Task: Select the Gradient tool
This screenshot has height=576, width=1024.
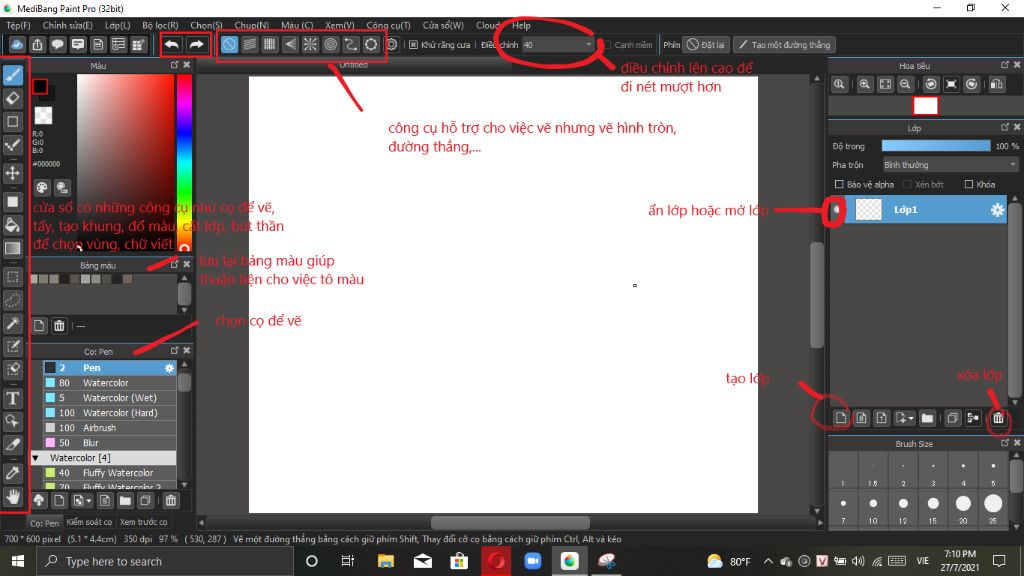Action: tap(13, 248)
